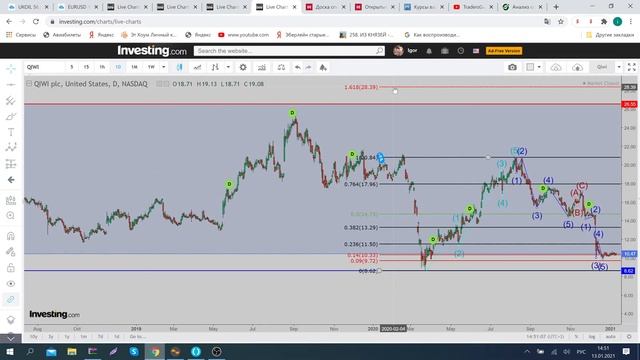The image size is (640, 360).
Task: Select the 1M timeframe
Action: tap(134, 67)
